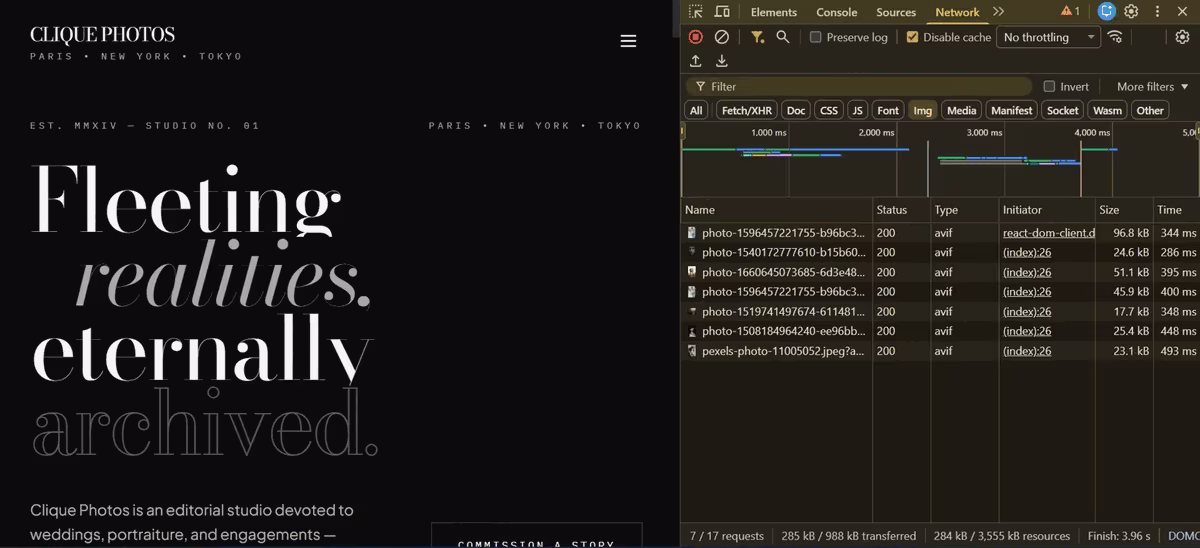The height and width of the screenshot is (548, 1200).
Task: Sort requests by Name column header
Action: coord(777,210)
